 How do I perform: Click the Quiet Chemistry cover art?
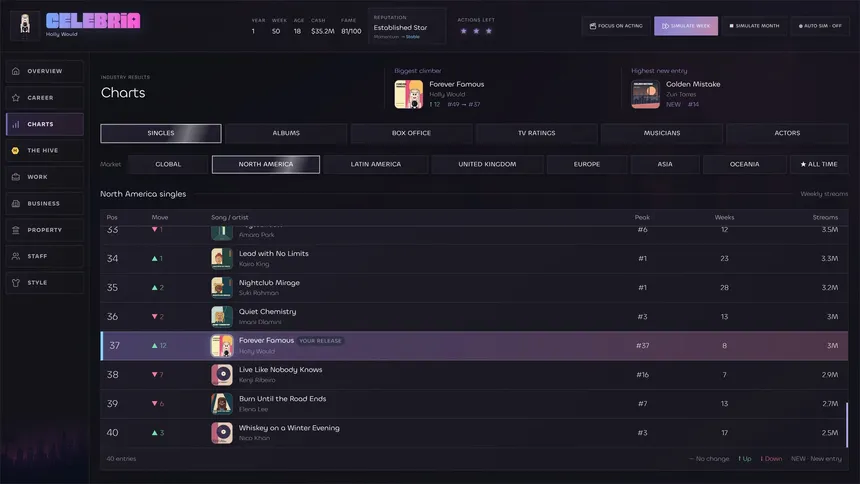[222, 317]
